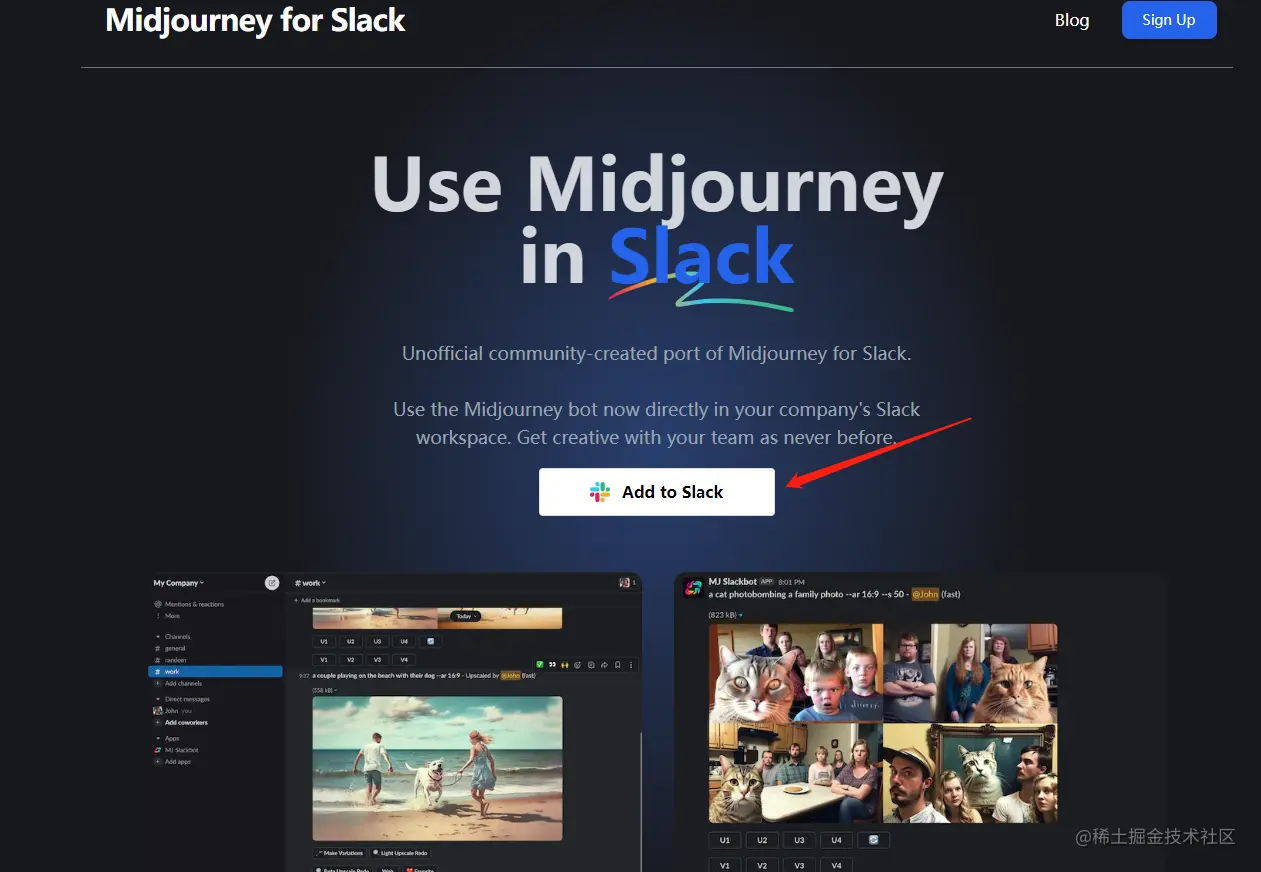Open the cat photobombing image grid
Viewport: 1261px width, 872px height.
click(x=883, y=723)
